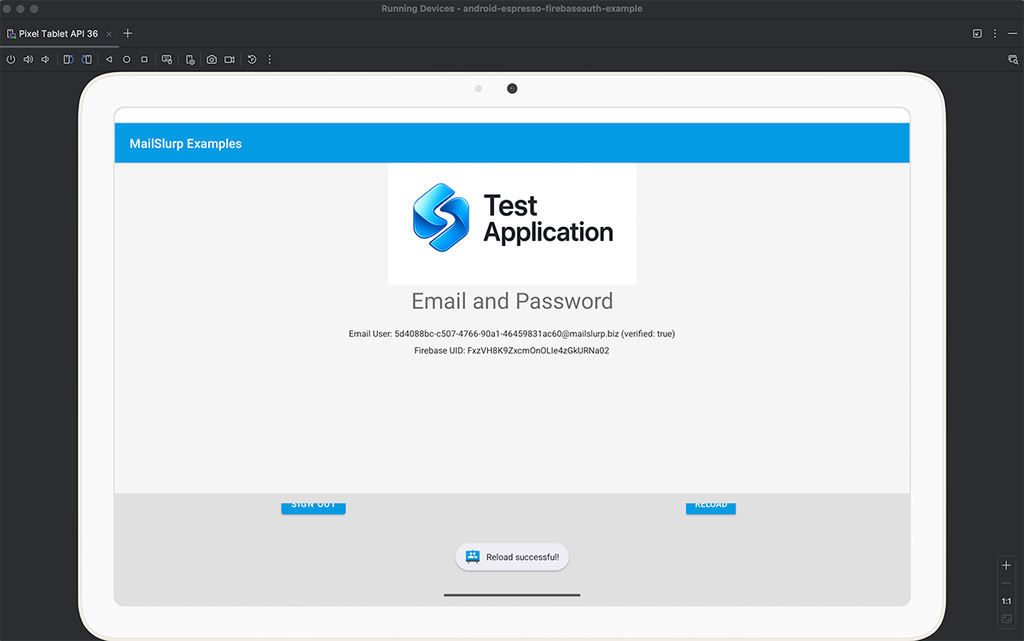Click the rotate left icon

pyautogui.click(x=68, y=59)
